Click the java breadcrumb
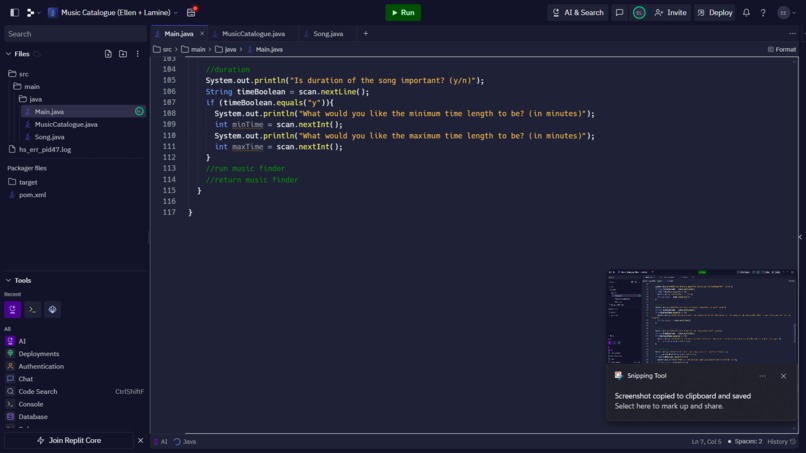 pyautogui.click(x=226, y=49)
